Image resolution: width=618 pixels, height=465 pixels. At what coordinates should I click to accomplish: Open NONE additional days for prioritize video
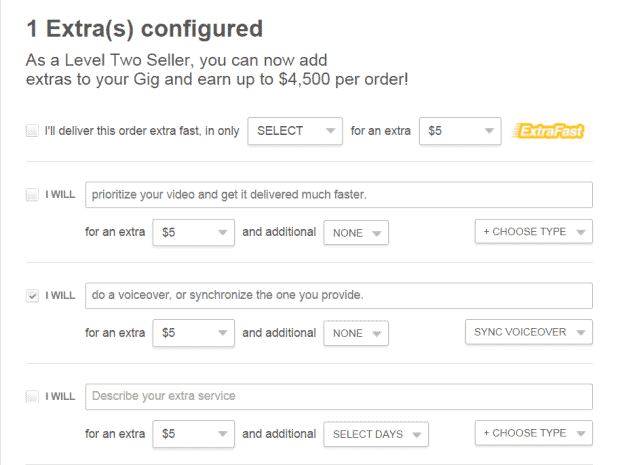click(x=356, y=233)
